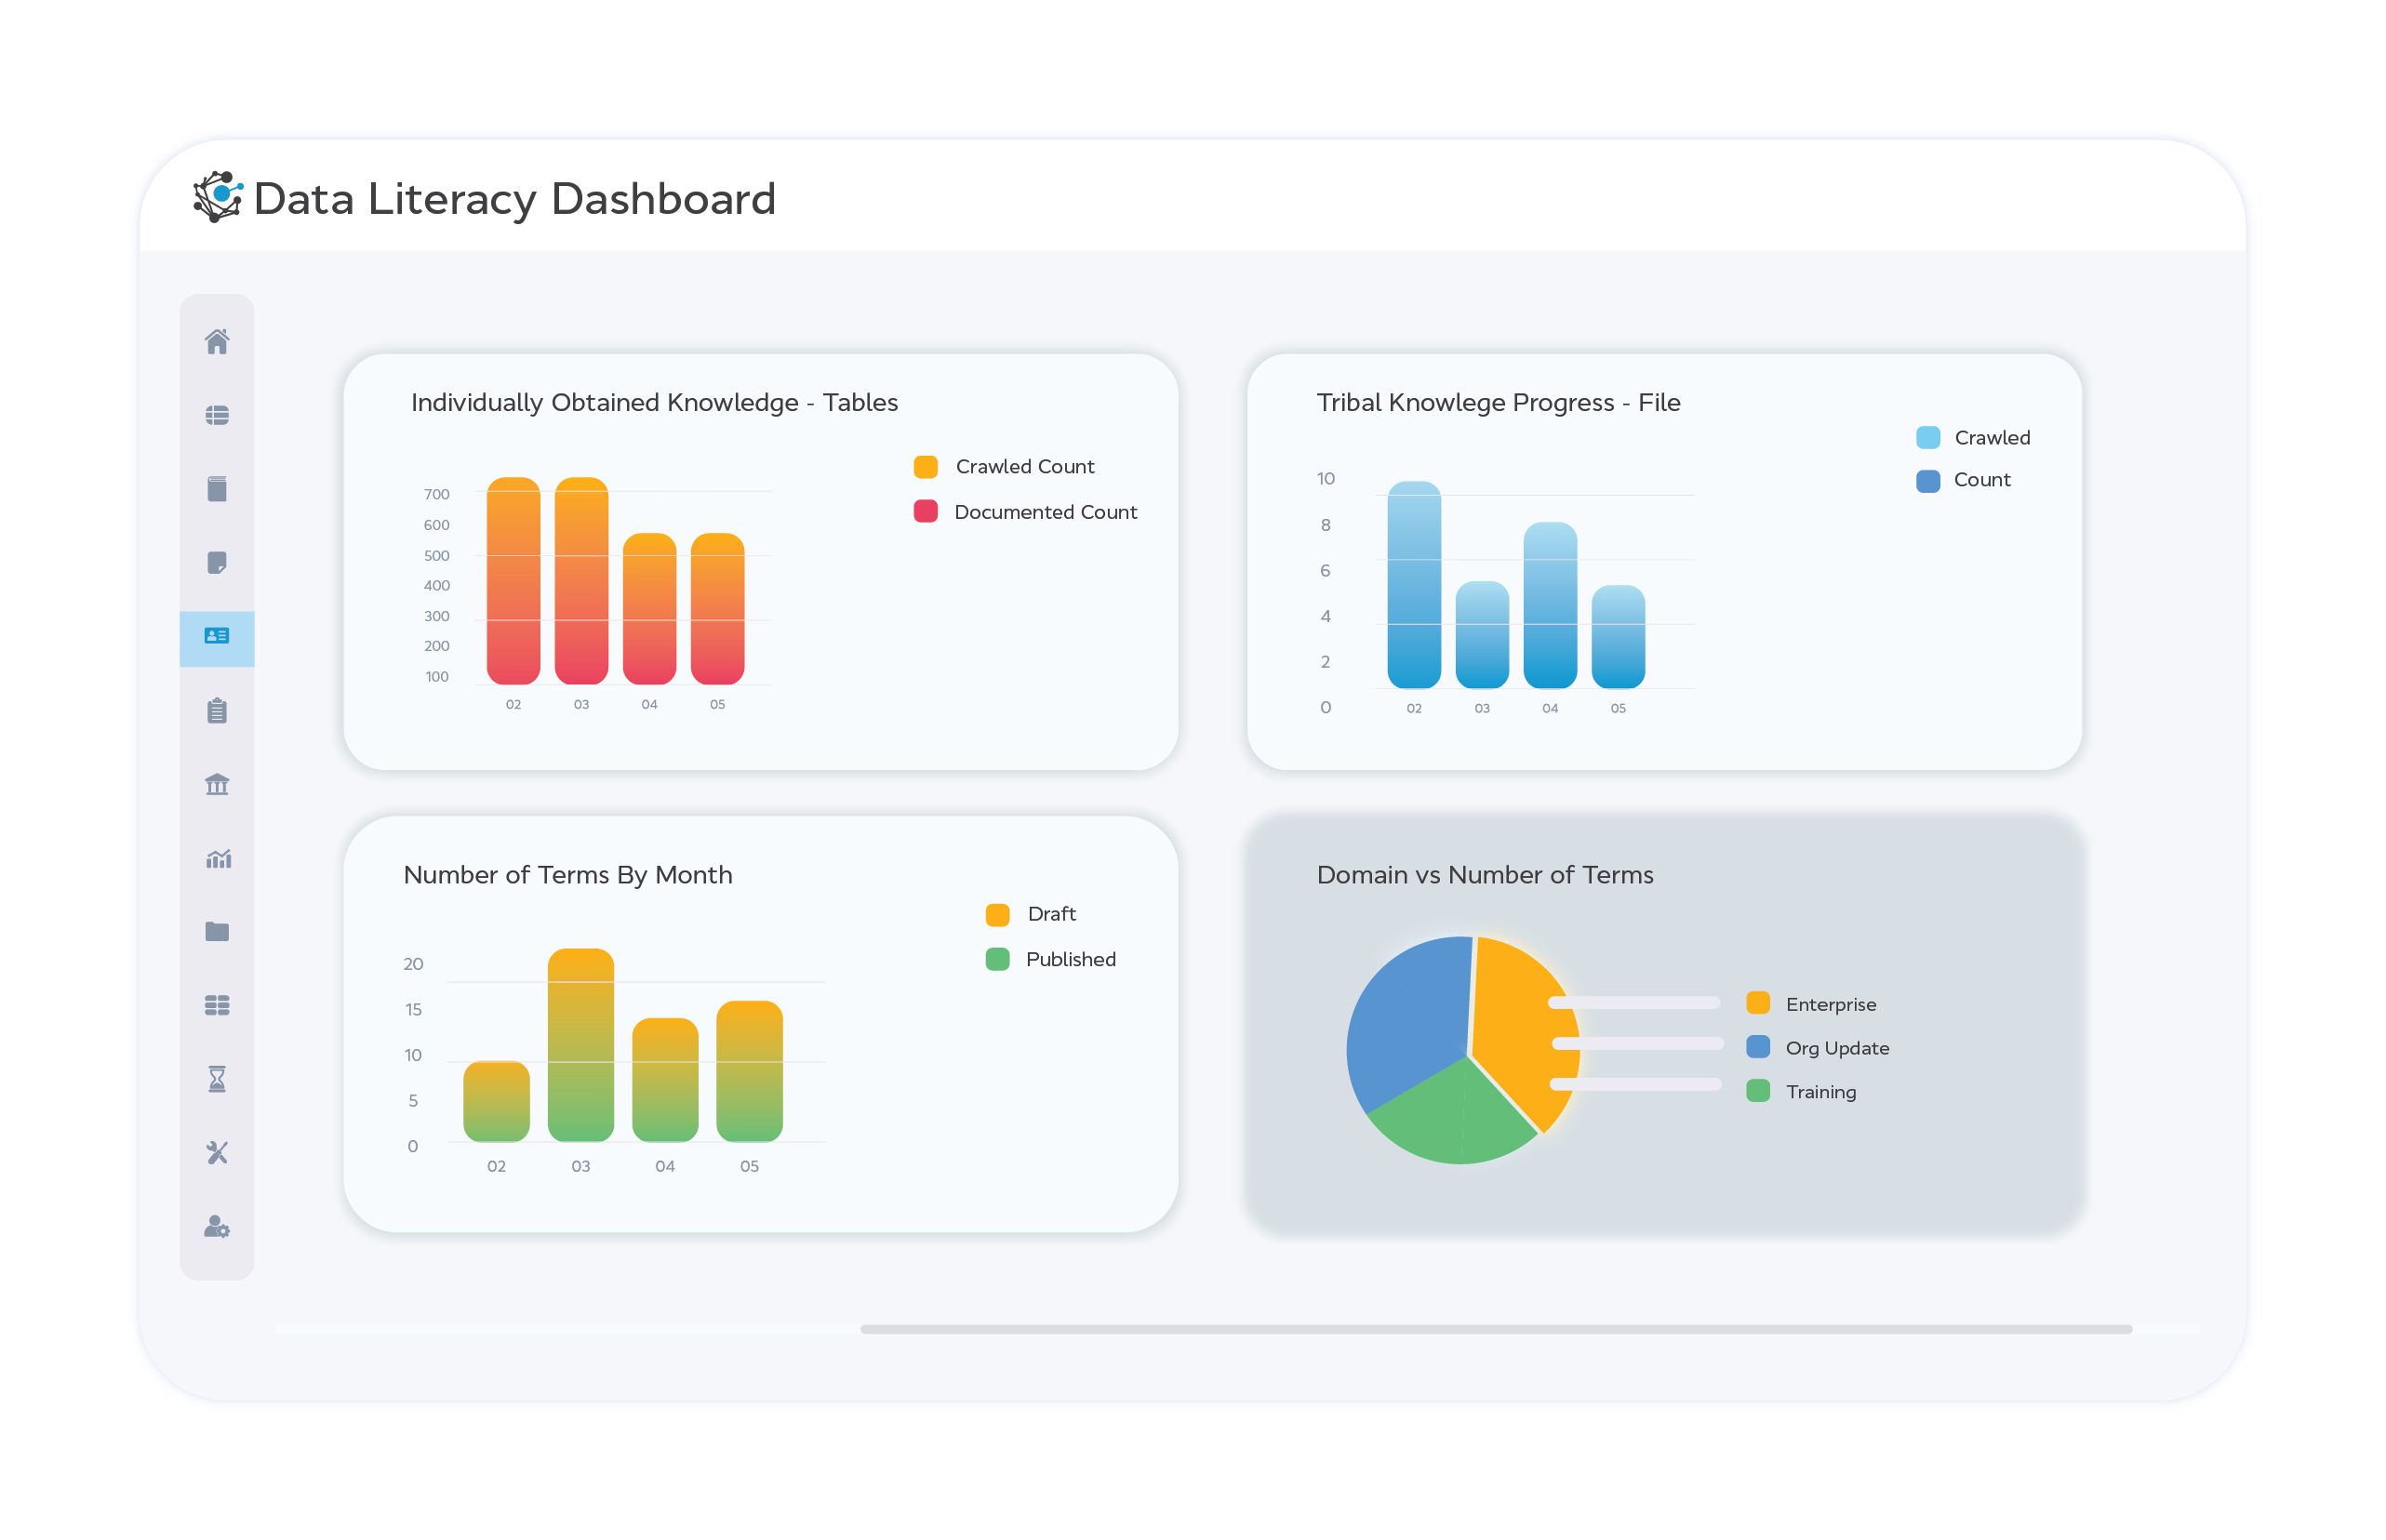This screenshot has width=2386, height=1540.
Task: Click the bank/governance icon in sidebar
Action: [x=218, y=784]
